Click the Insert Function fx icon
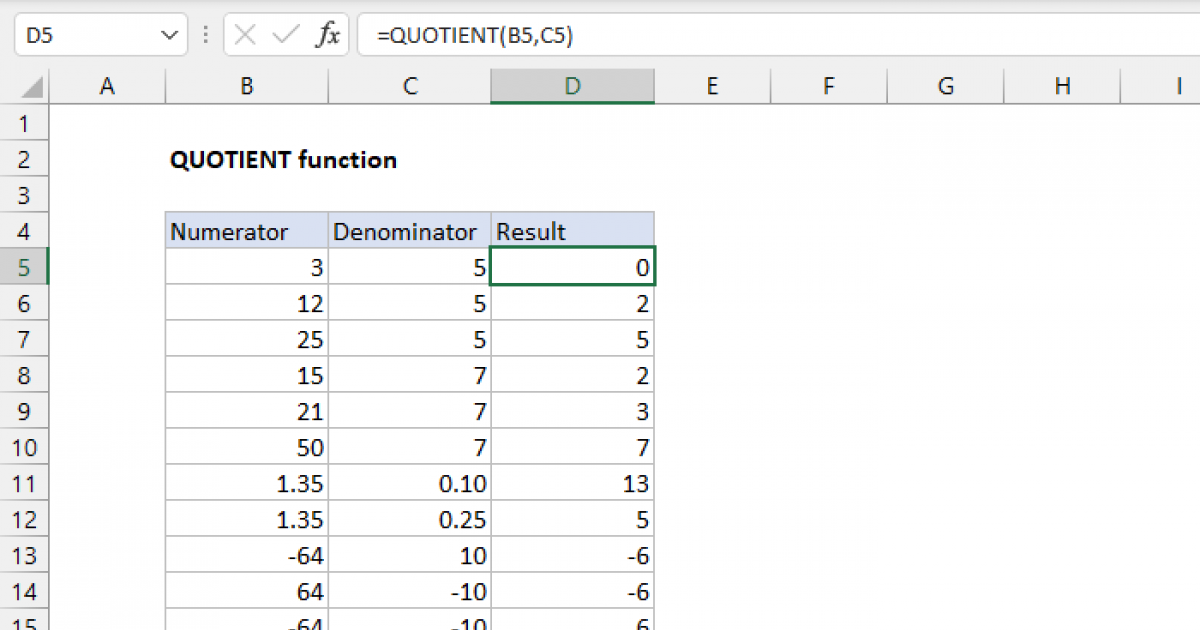 327,36
